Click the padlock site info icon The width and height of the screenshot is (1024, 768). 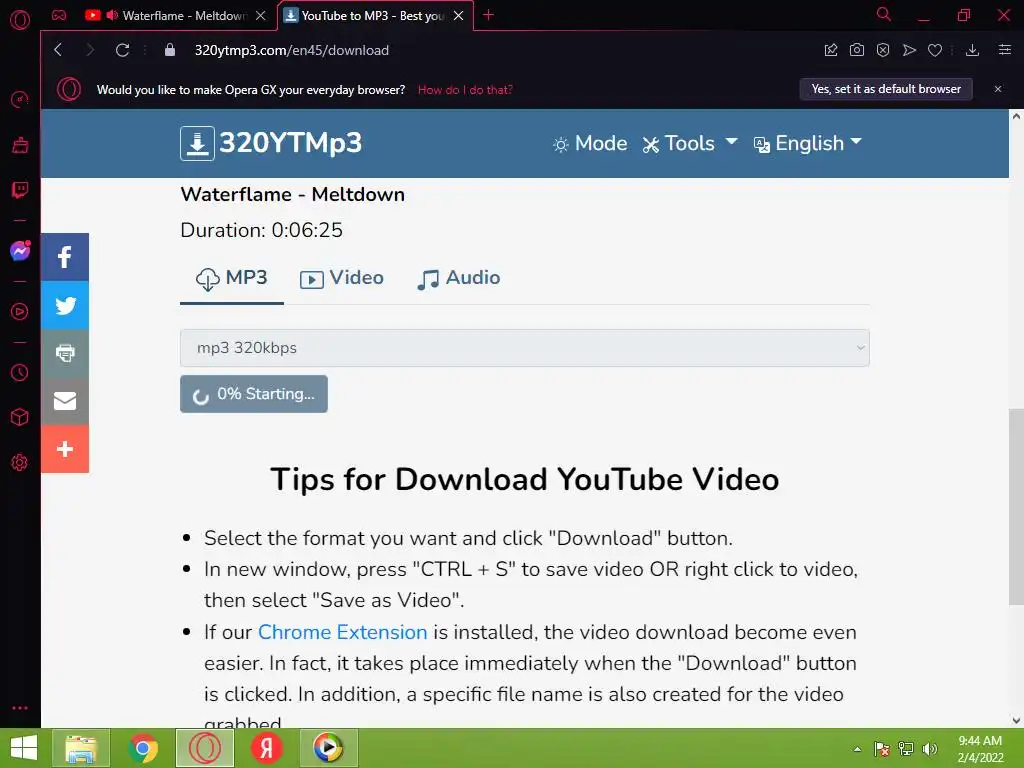click(x=170, y=50)
